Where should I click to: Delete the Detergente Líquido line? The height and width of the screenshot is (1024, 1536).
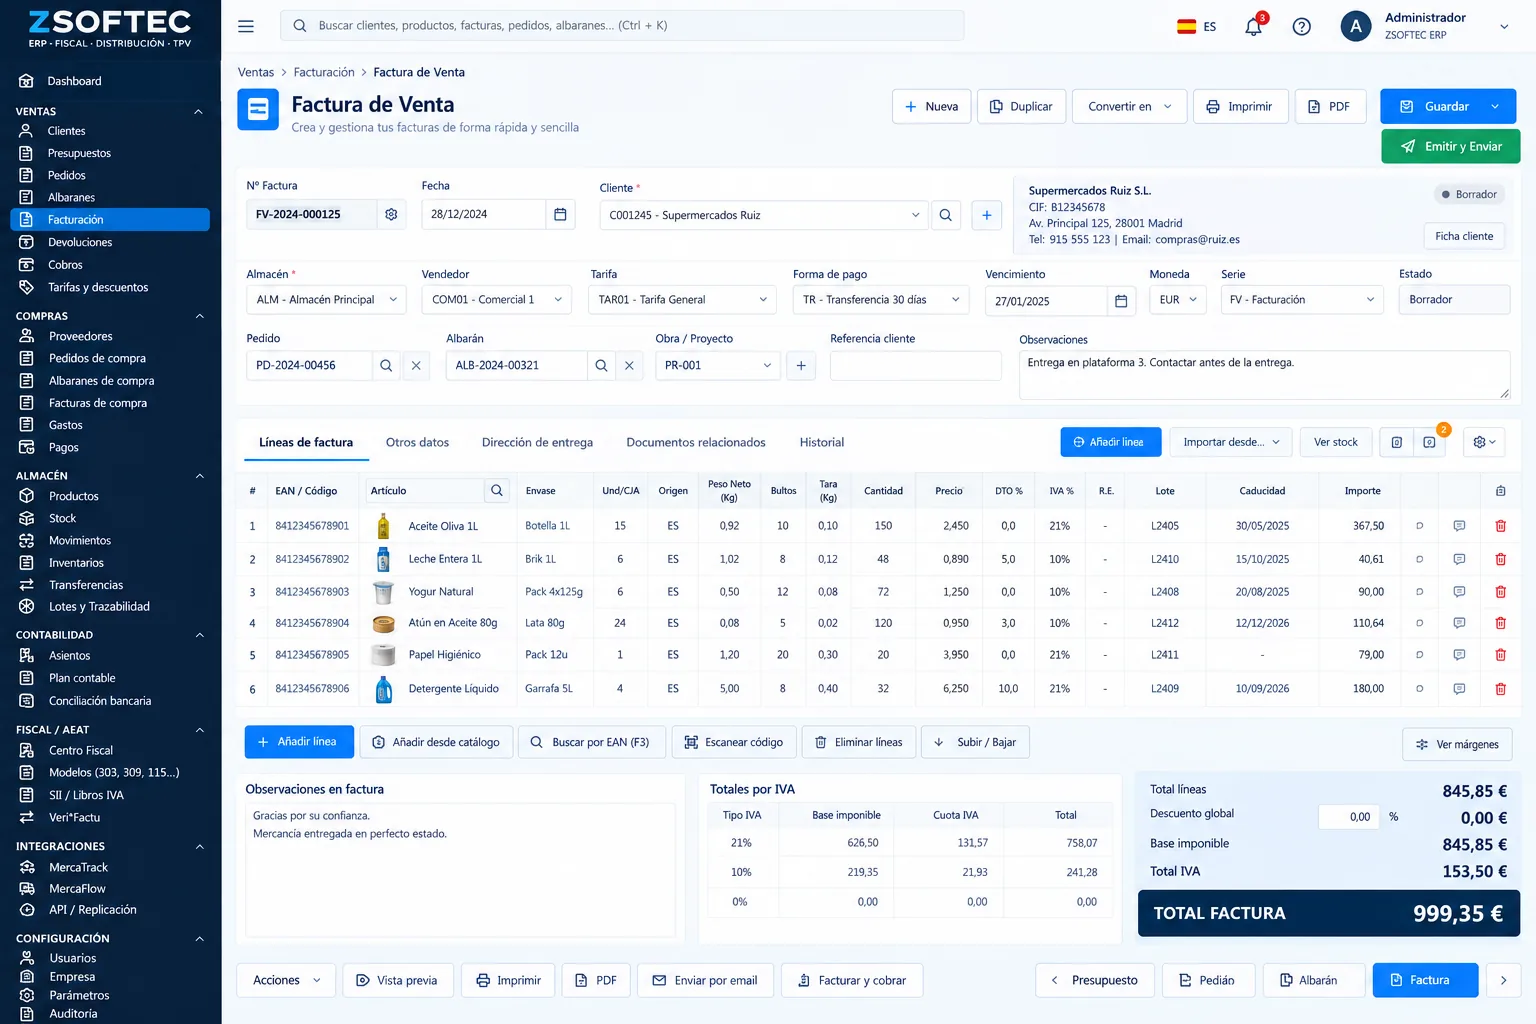tap(1500, 689)
